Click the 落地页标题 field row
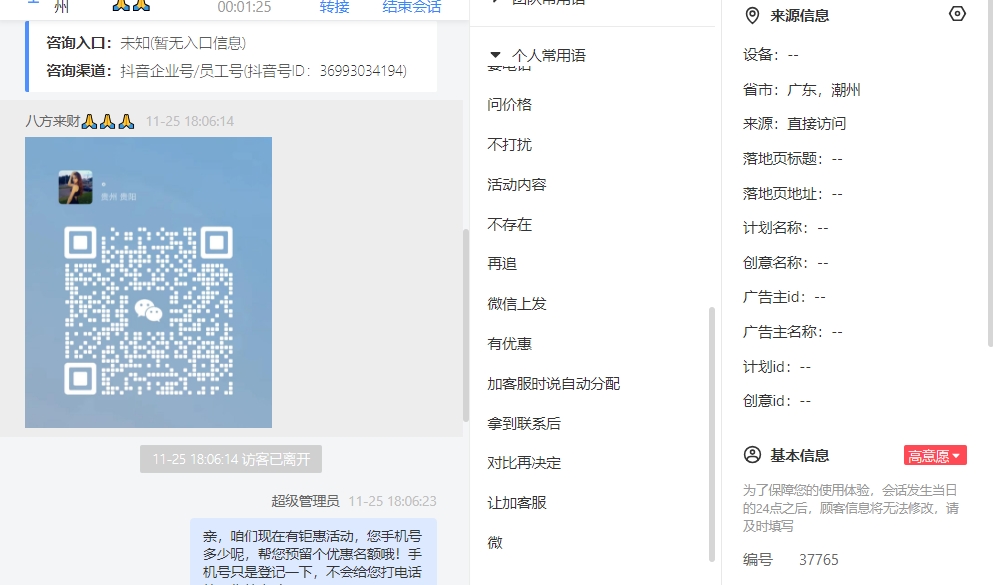Screen dimensions: 993x585 [793, 158]
